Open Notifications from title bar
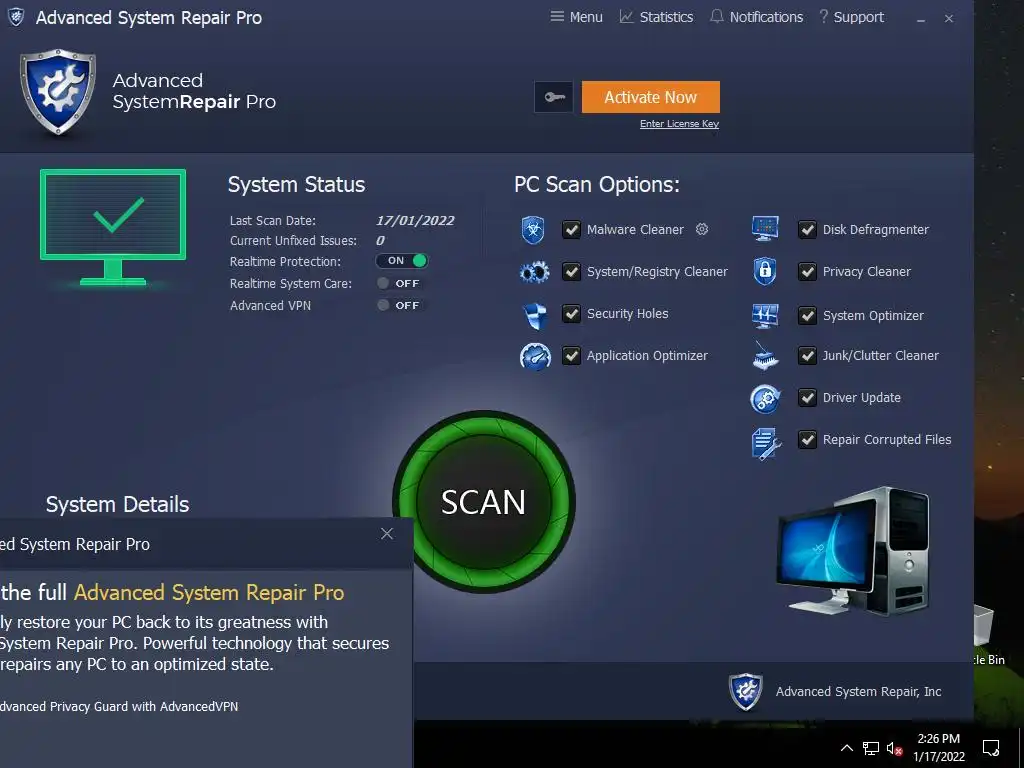This screenshot has height=768, width=1024. pos(756,17)
